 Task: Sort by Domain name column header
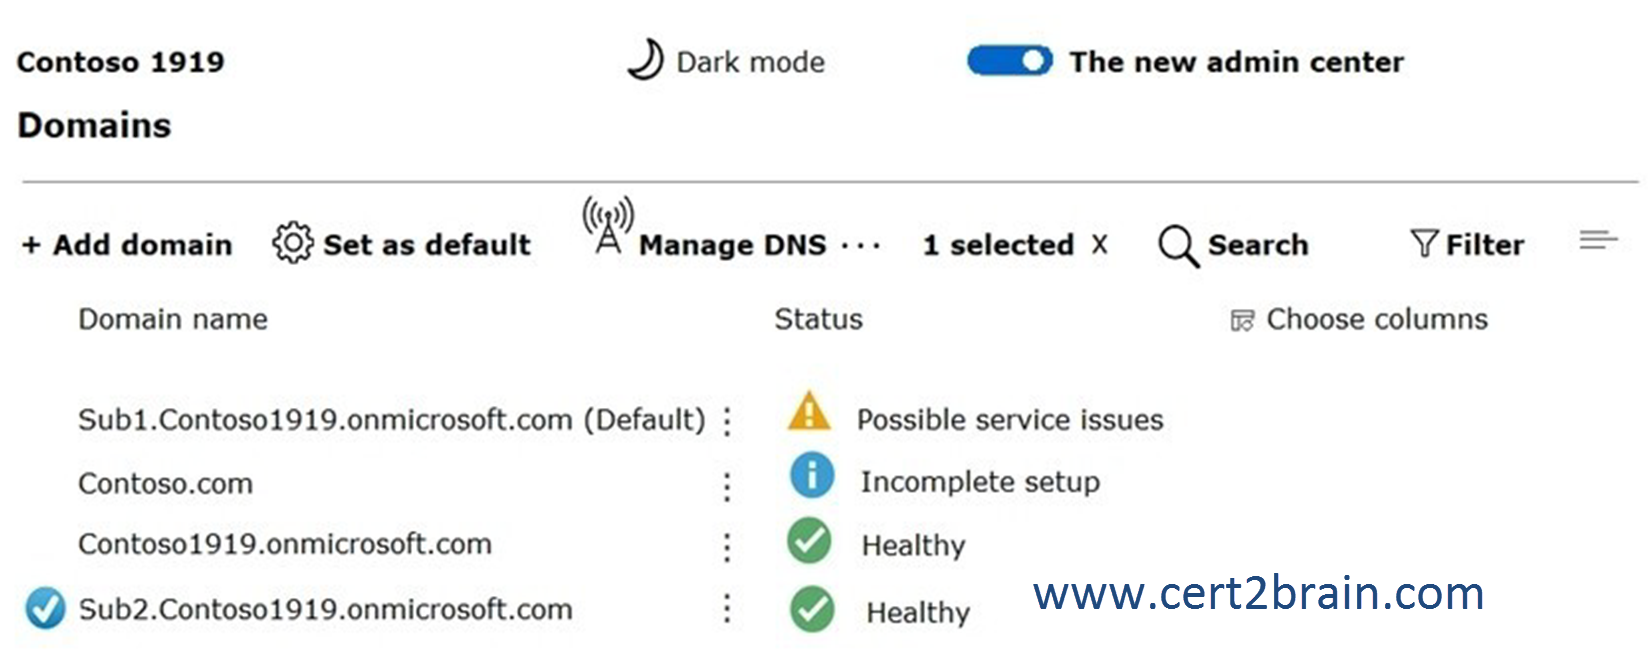[x=173, y=319]
